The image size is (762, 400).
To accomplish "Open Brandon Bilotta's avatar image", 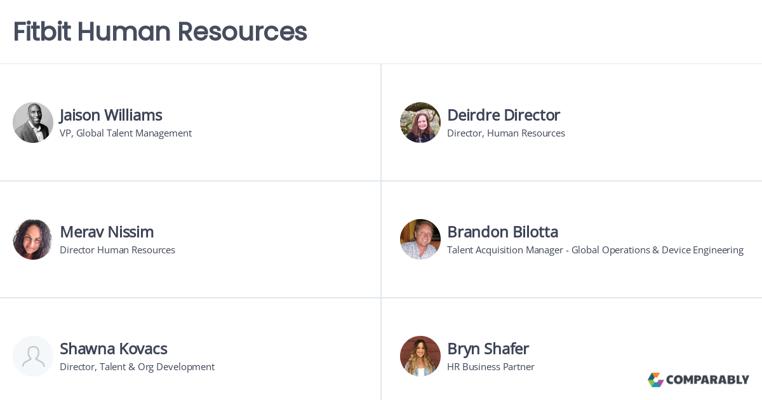I will [x=420, y=239].
